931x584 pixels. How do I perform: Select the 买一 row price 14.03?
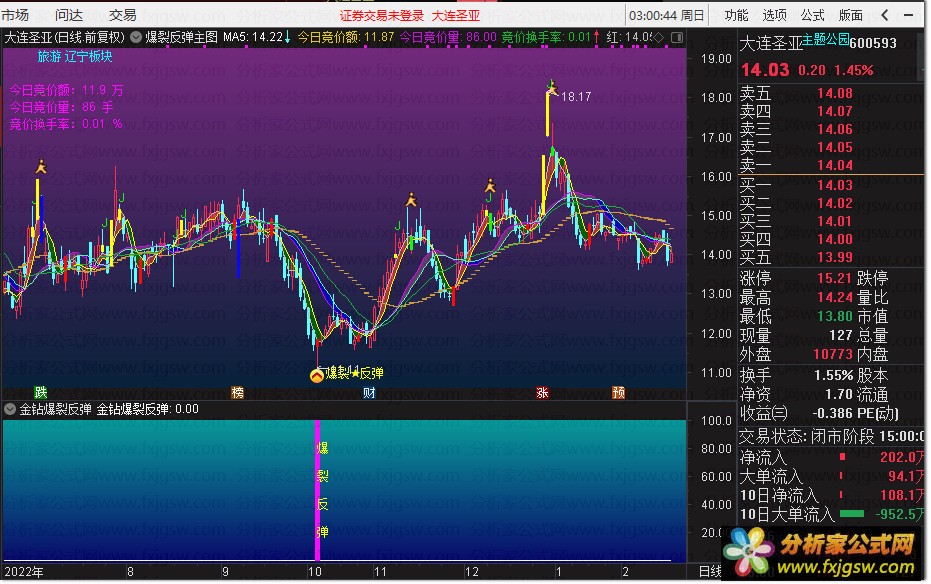834,185
